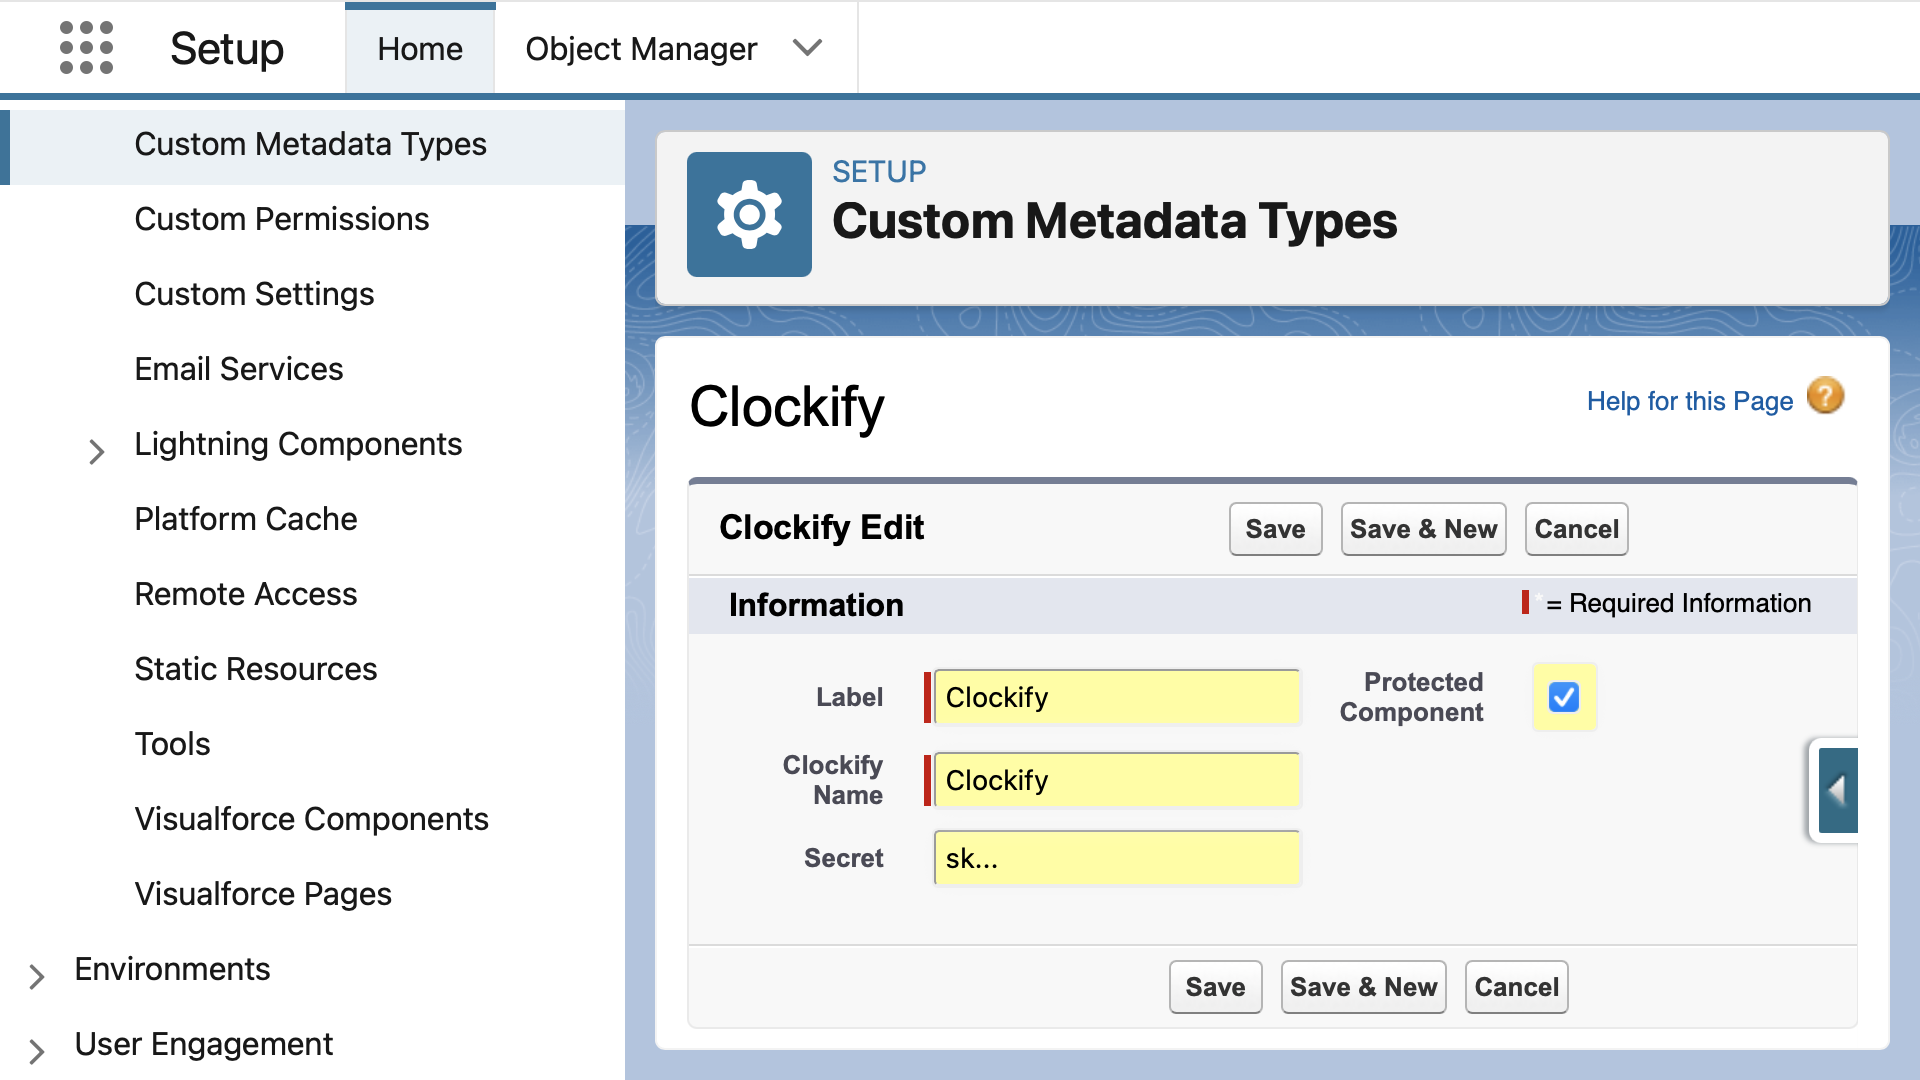This screenshot has height=1080, width=1920.
Task: Click into the Clockify Name input field
Action: point(1117,780)
